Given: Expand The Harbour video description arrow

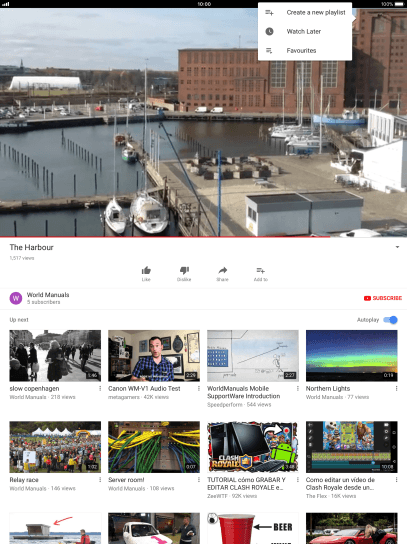Looking at the screenshot, I should click(x=397, y=247).
